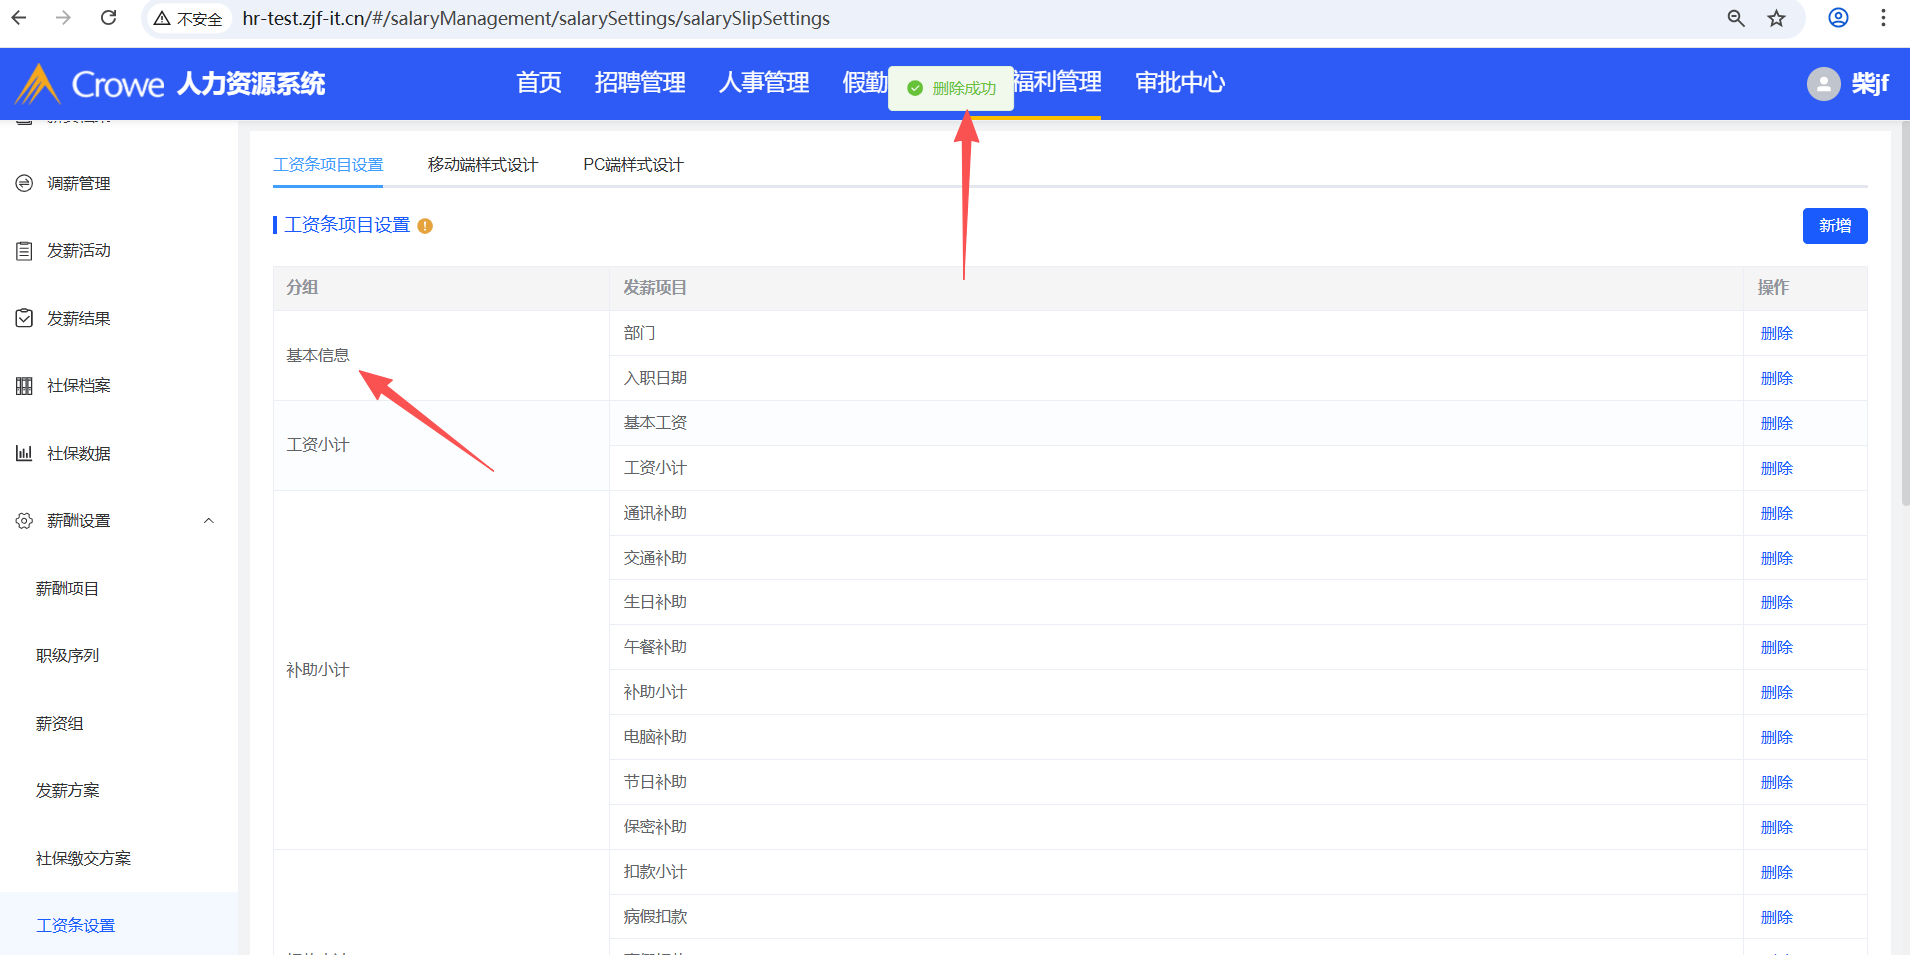Delete the 扣款小计 row

[x=1777, y=873]
